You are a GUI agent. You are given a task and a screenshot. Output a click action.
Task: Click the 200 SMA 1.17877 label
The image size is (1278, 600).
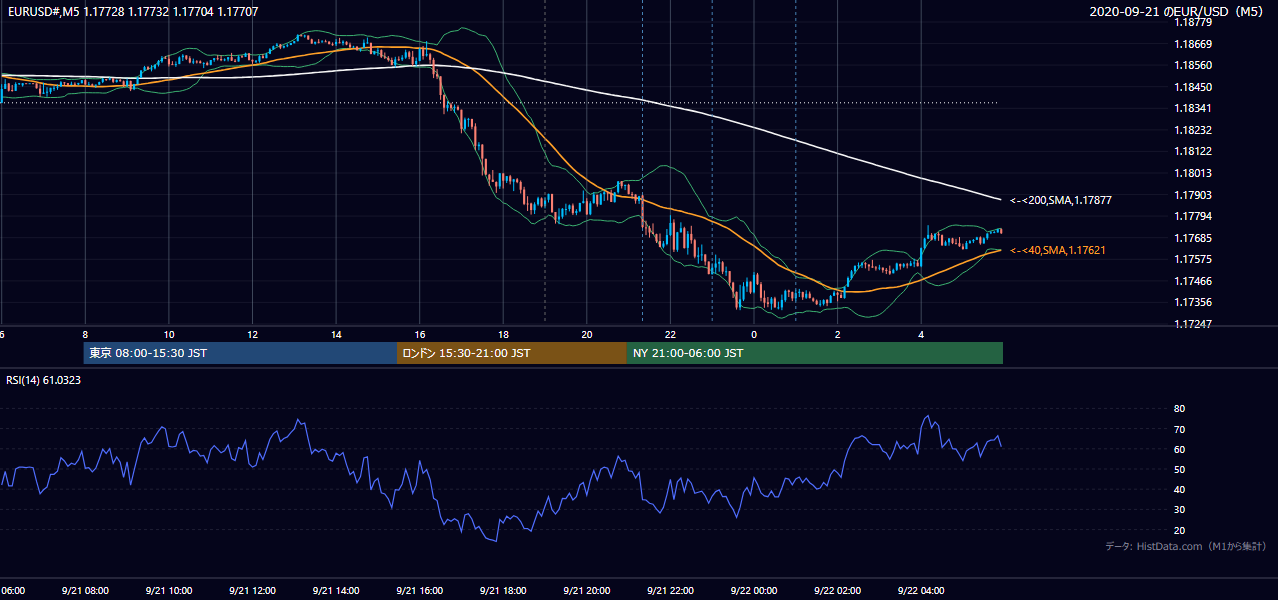click(x=1061, y=200)
